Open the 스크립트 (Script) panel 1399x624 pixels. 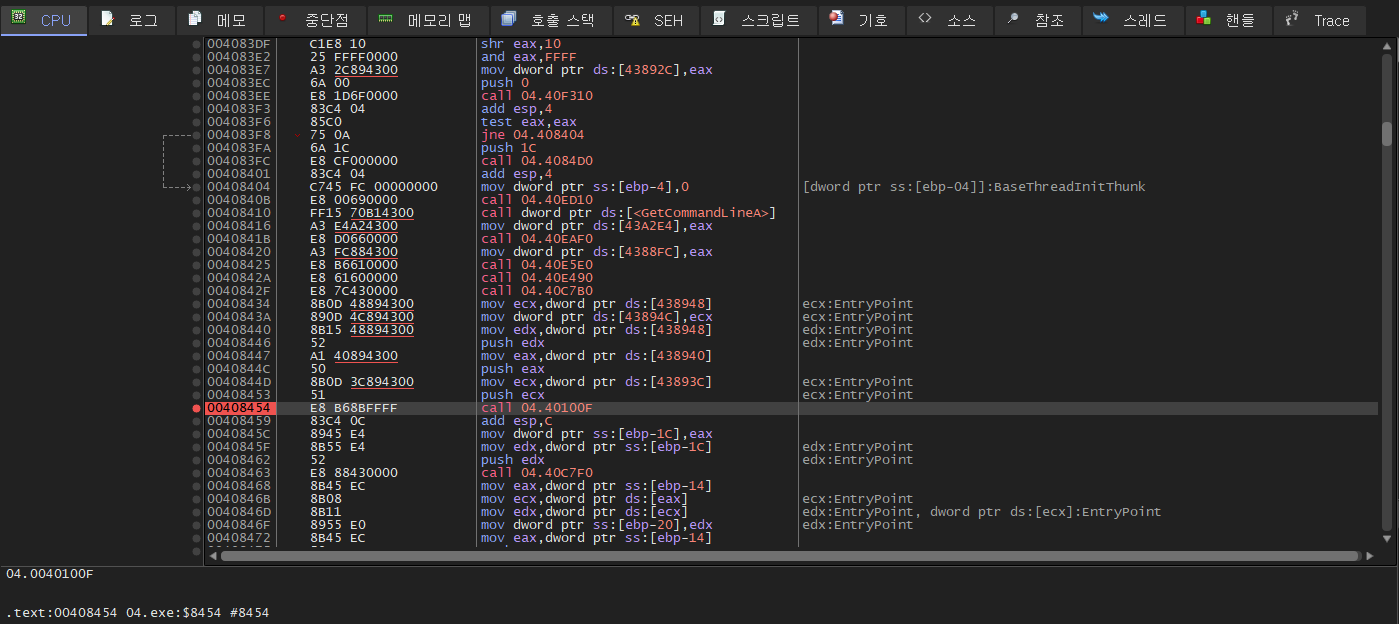tap(759, 19)
